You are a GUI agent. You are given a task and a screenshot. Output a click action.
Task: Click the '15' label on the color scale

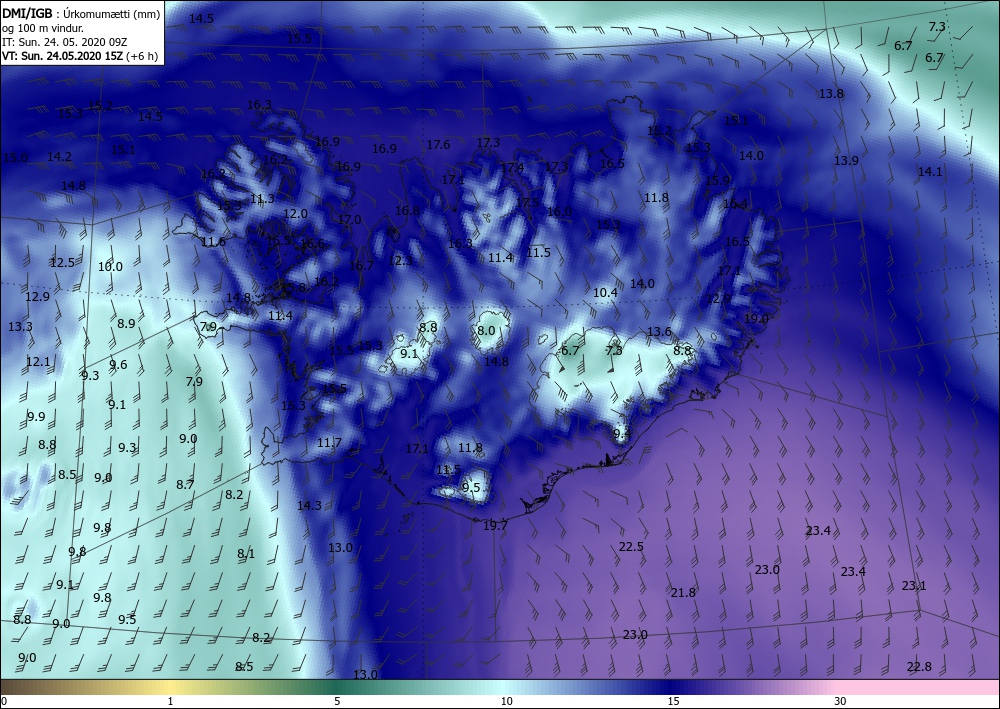coord(673,701)
